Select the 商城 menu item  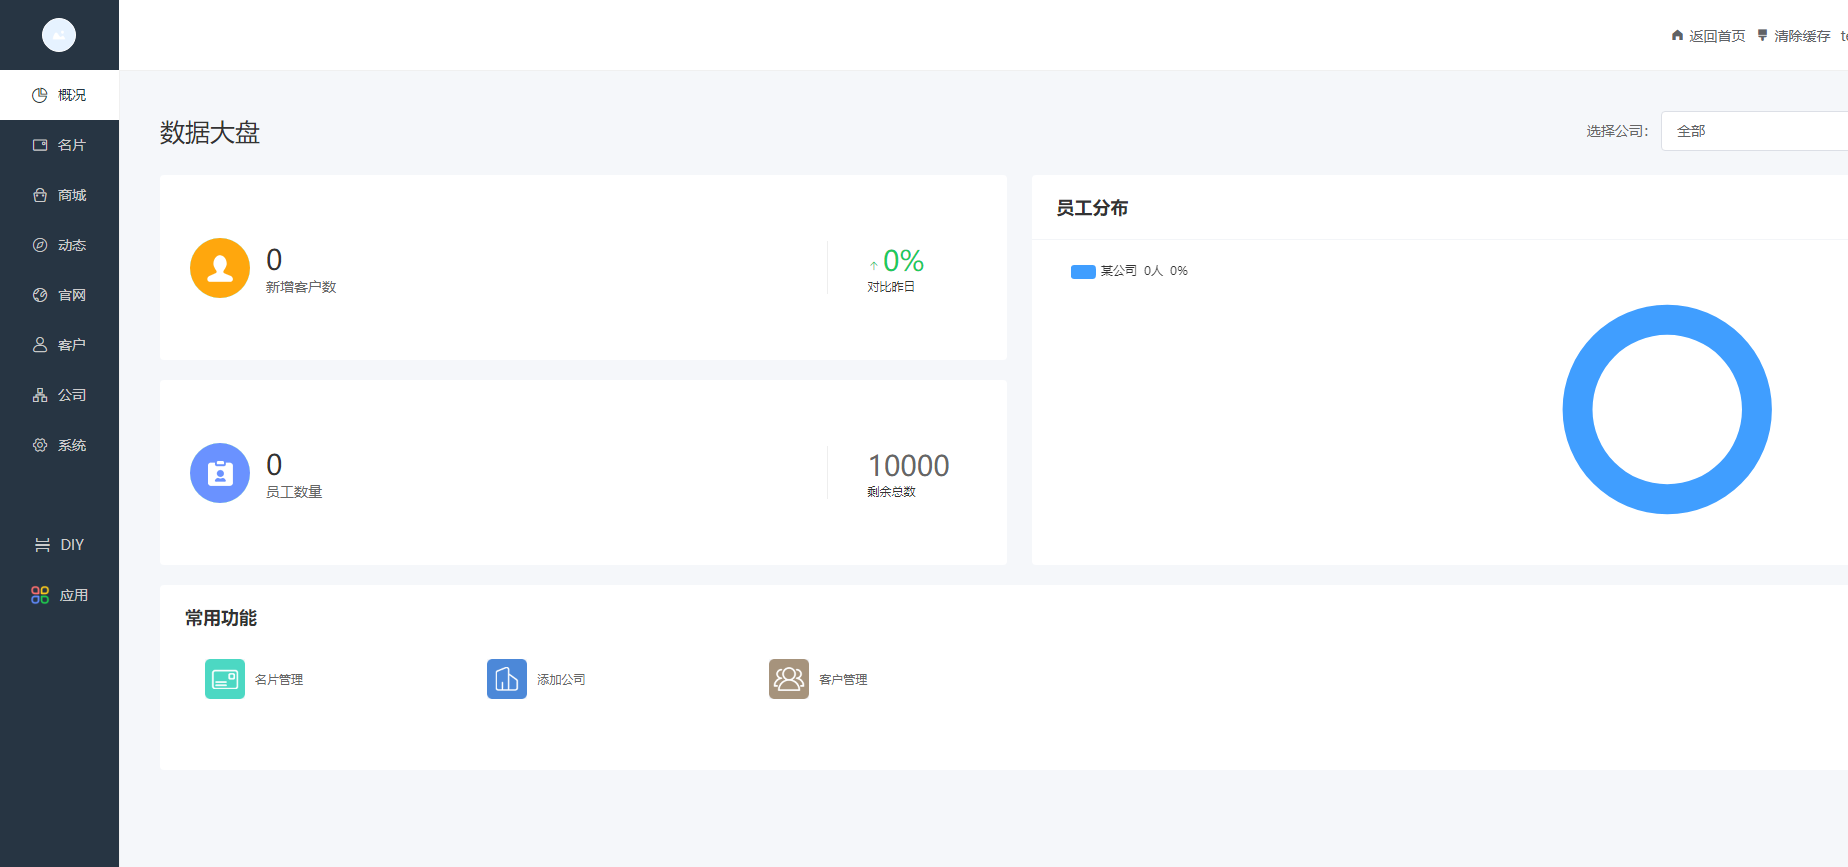click(x=59, y=195)
